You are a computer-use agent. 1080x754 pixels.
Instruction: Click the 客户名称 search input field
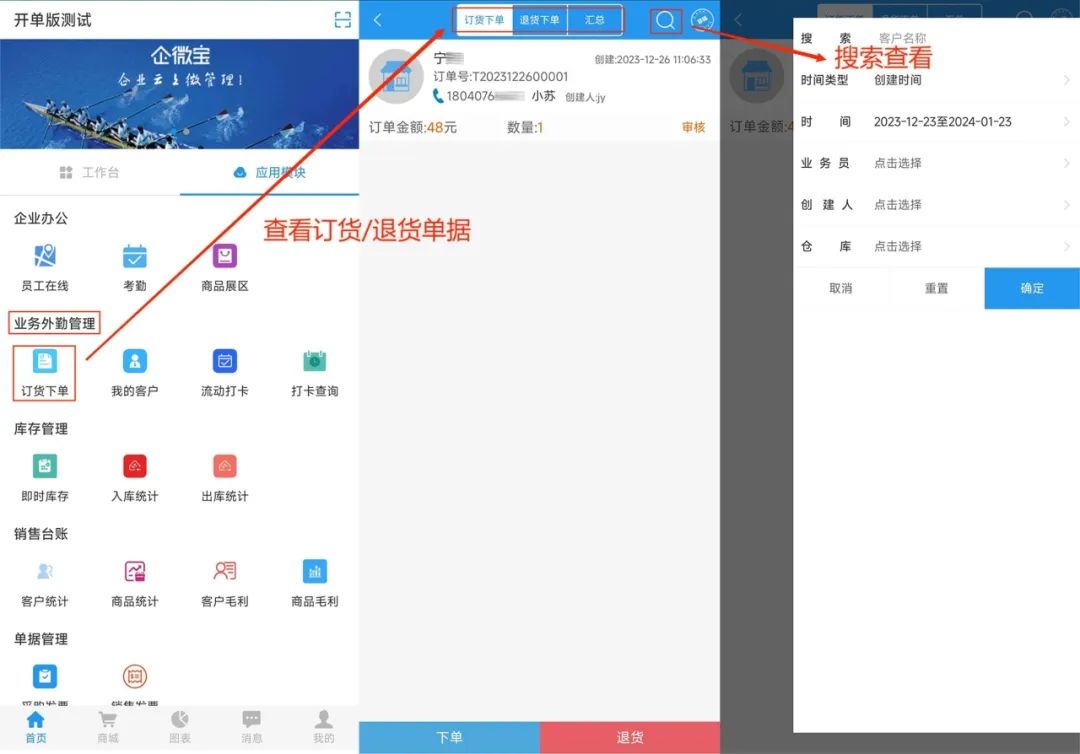[x=960, y=38]
